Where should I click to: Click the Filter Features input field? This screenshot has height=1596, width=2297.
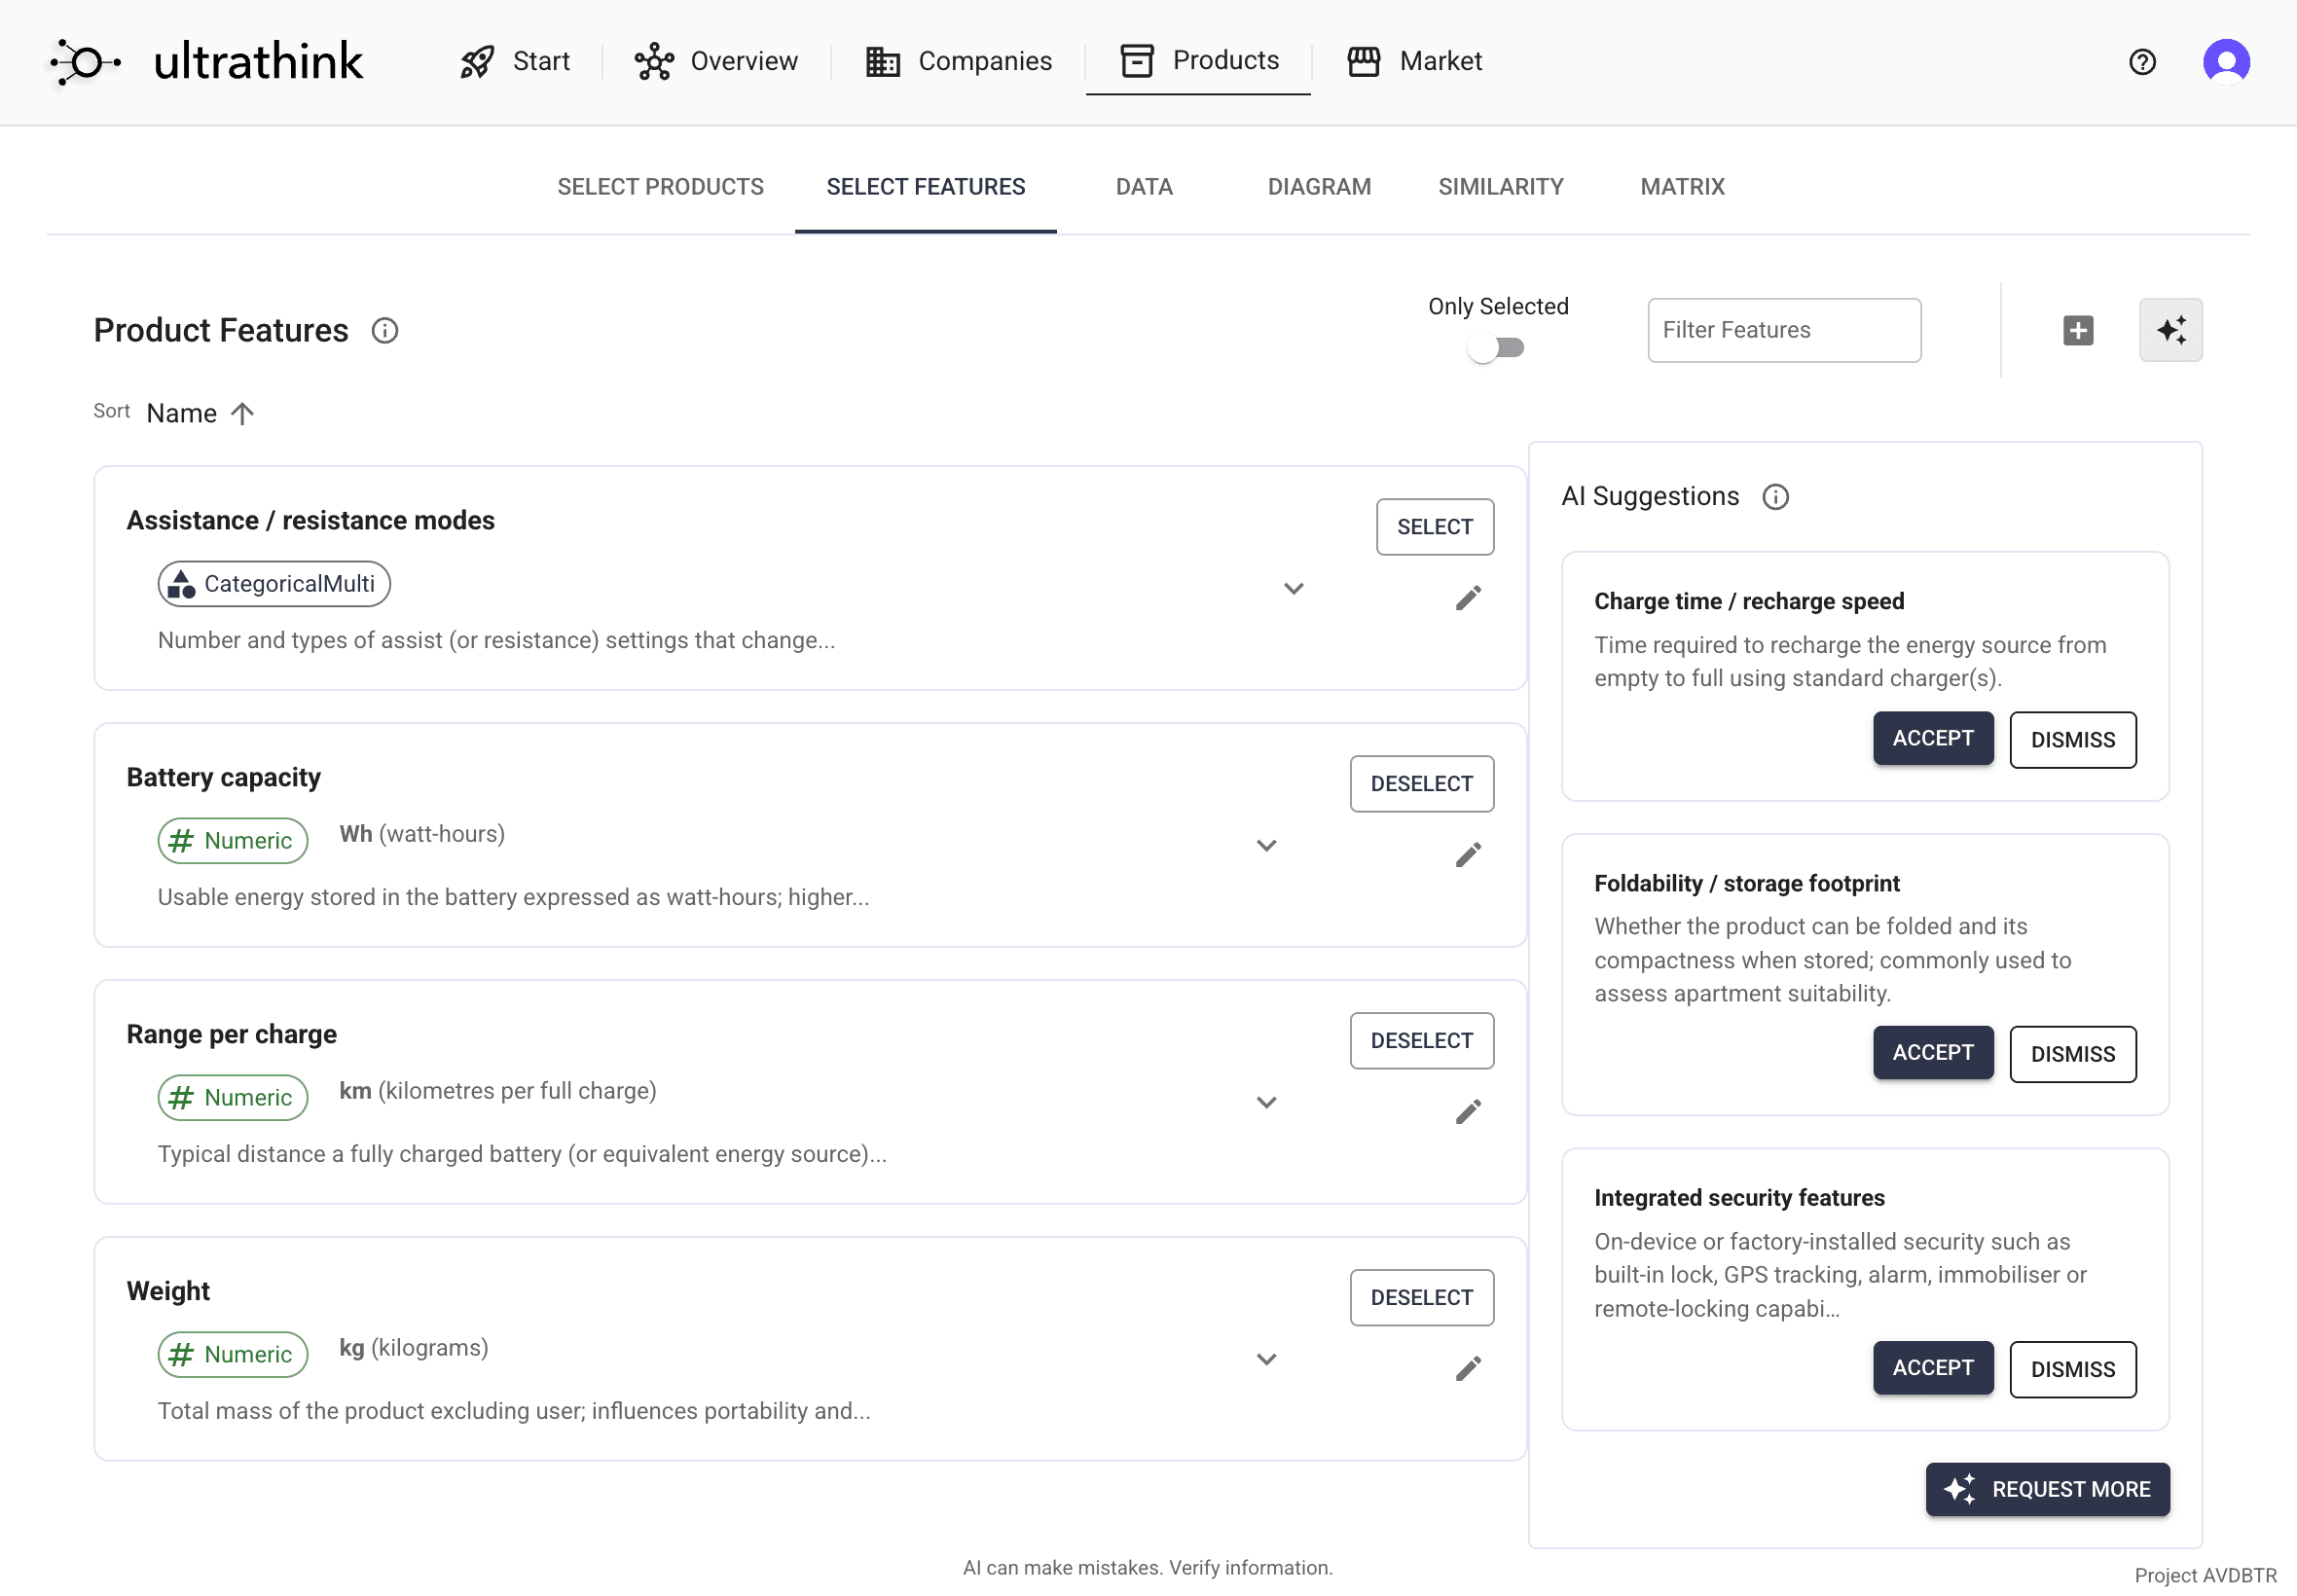click(x=1783, y=330)
